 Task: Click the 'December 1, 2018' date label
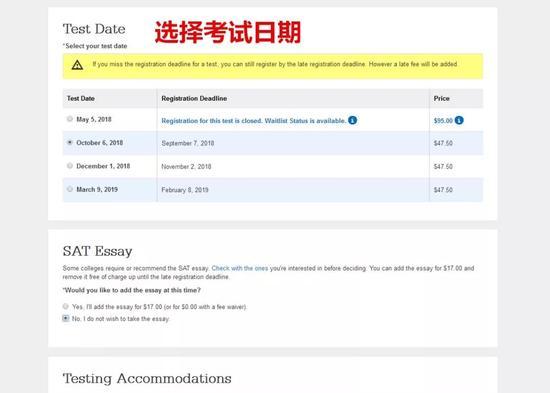click(x=103, y=166)
